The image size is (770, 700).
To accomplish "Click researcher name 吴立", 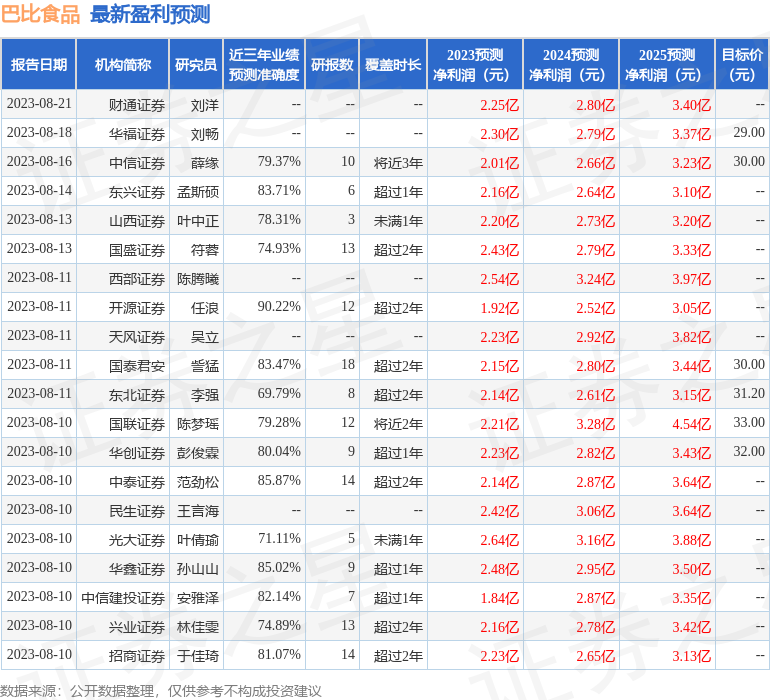I will point(205,337).
